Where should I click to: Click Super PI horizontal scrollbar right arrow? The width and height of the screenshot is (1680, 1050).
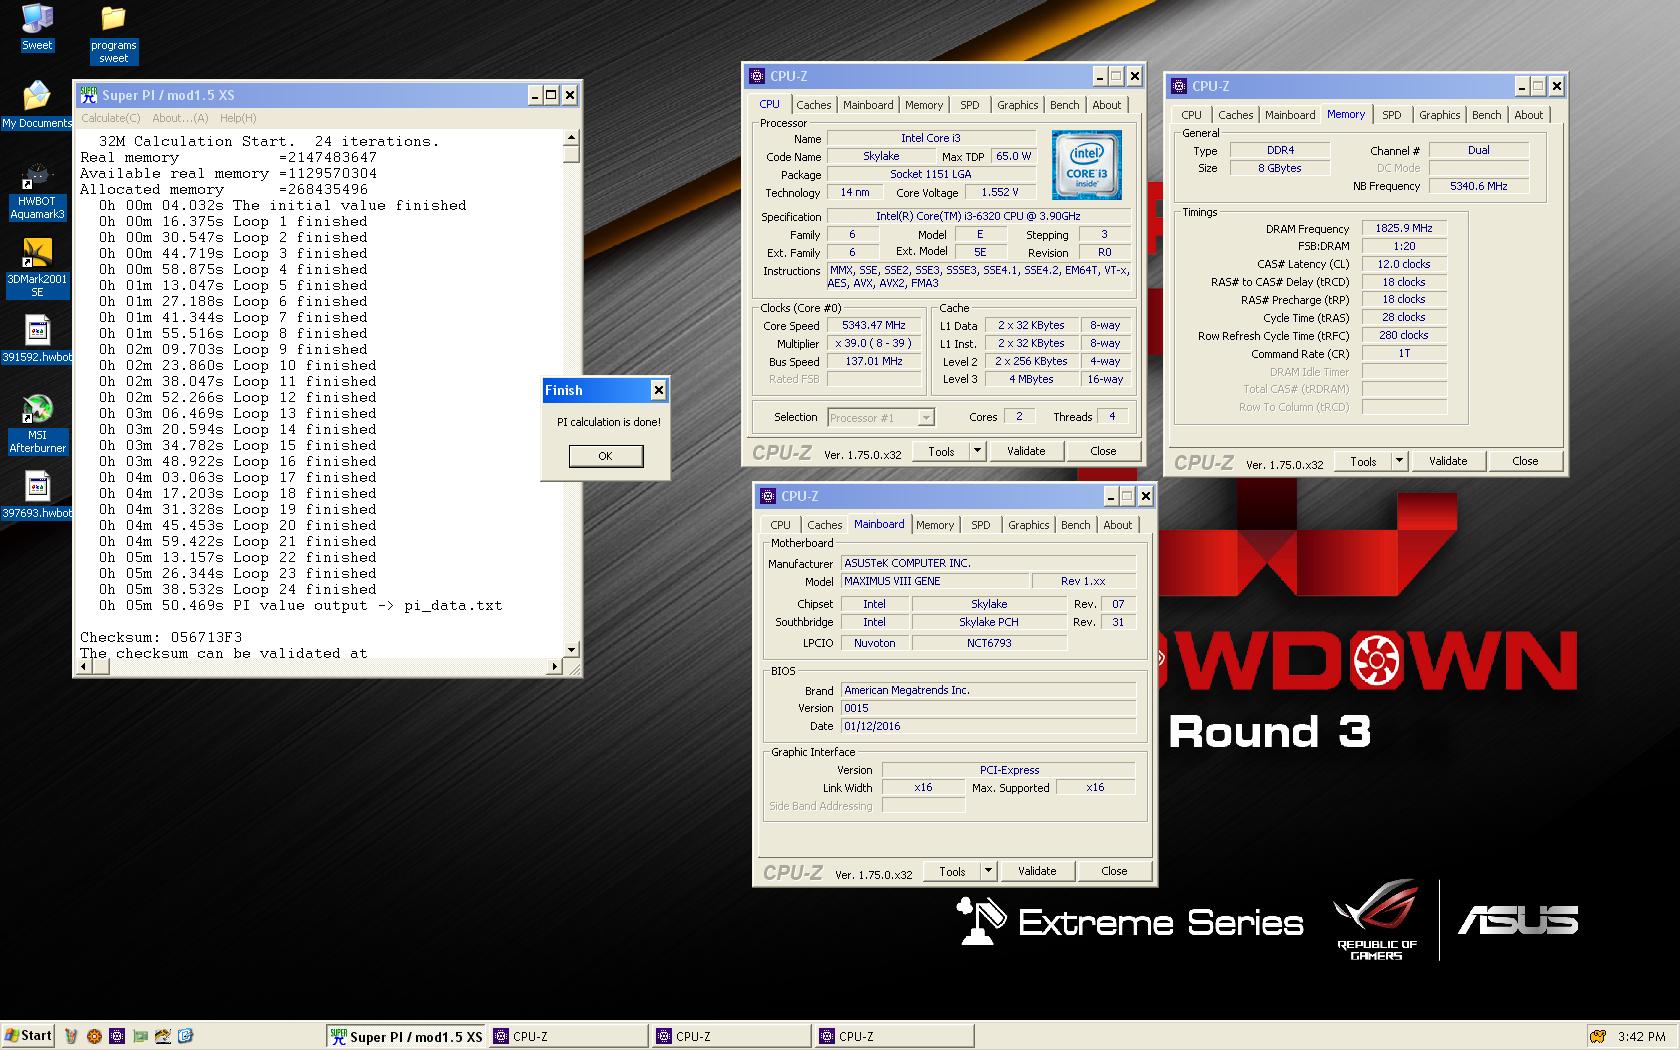pos(556,666)
